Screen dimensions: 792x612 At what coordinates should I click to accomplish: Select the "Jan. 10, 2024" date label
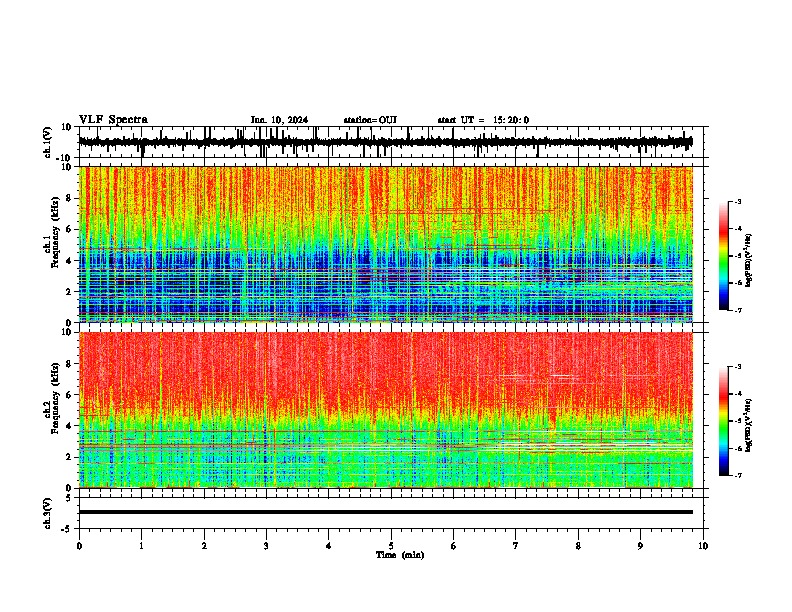click(279, 120)
